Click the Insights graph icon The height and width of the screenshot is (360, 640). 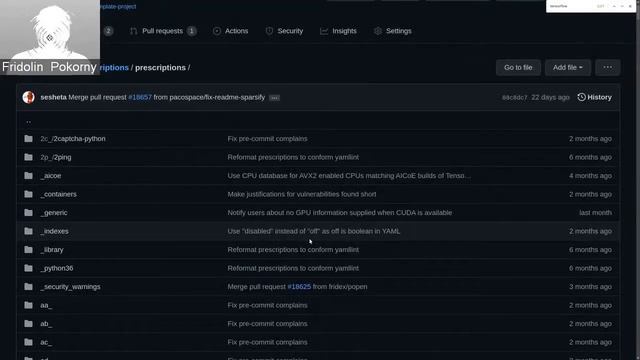coord(324,31)
